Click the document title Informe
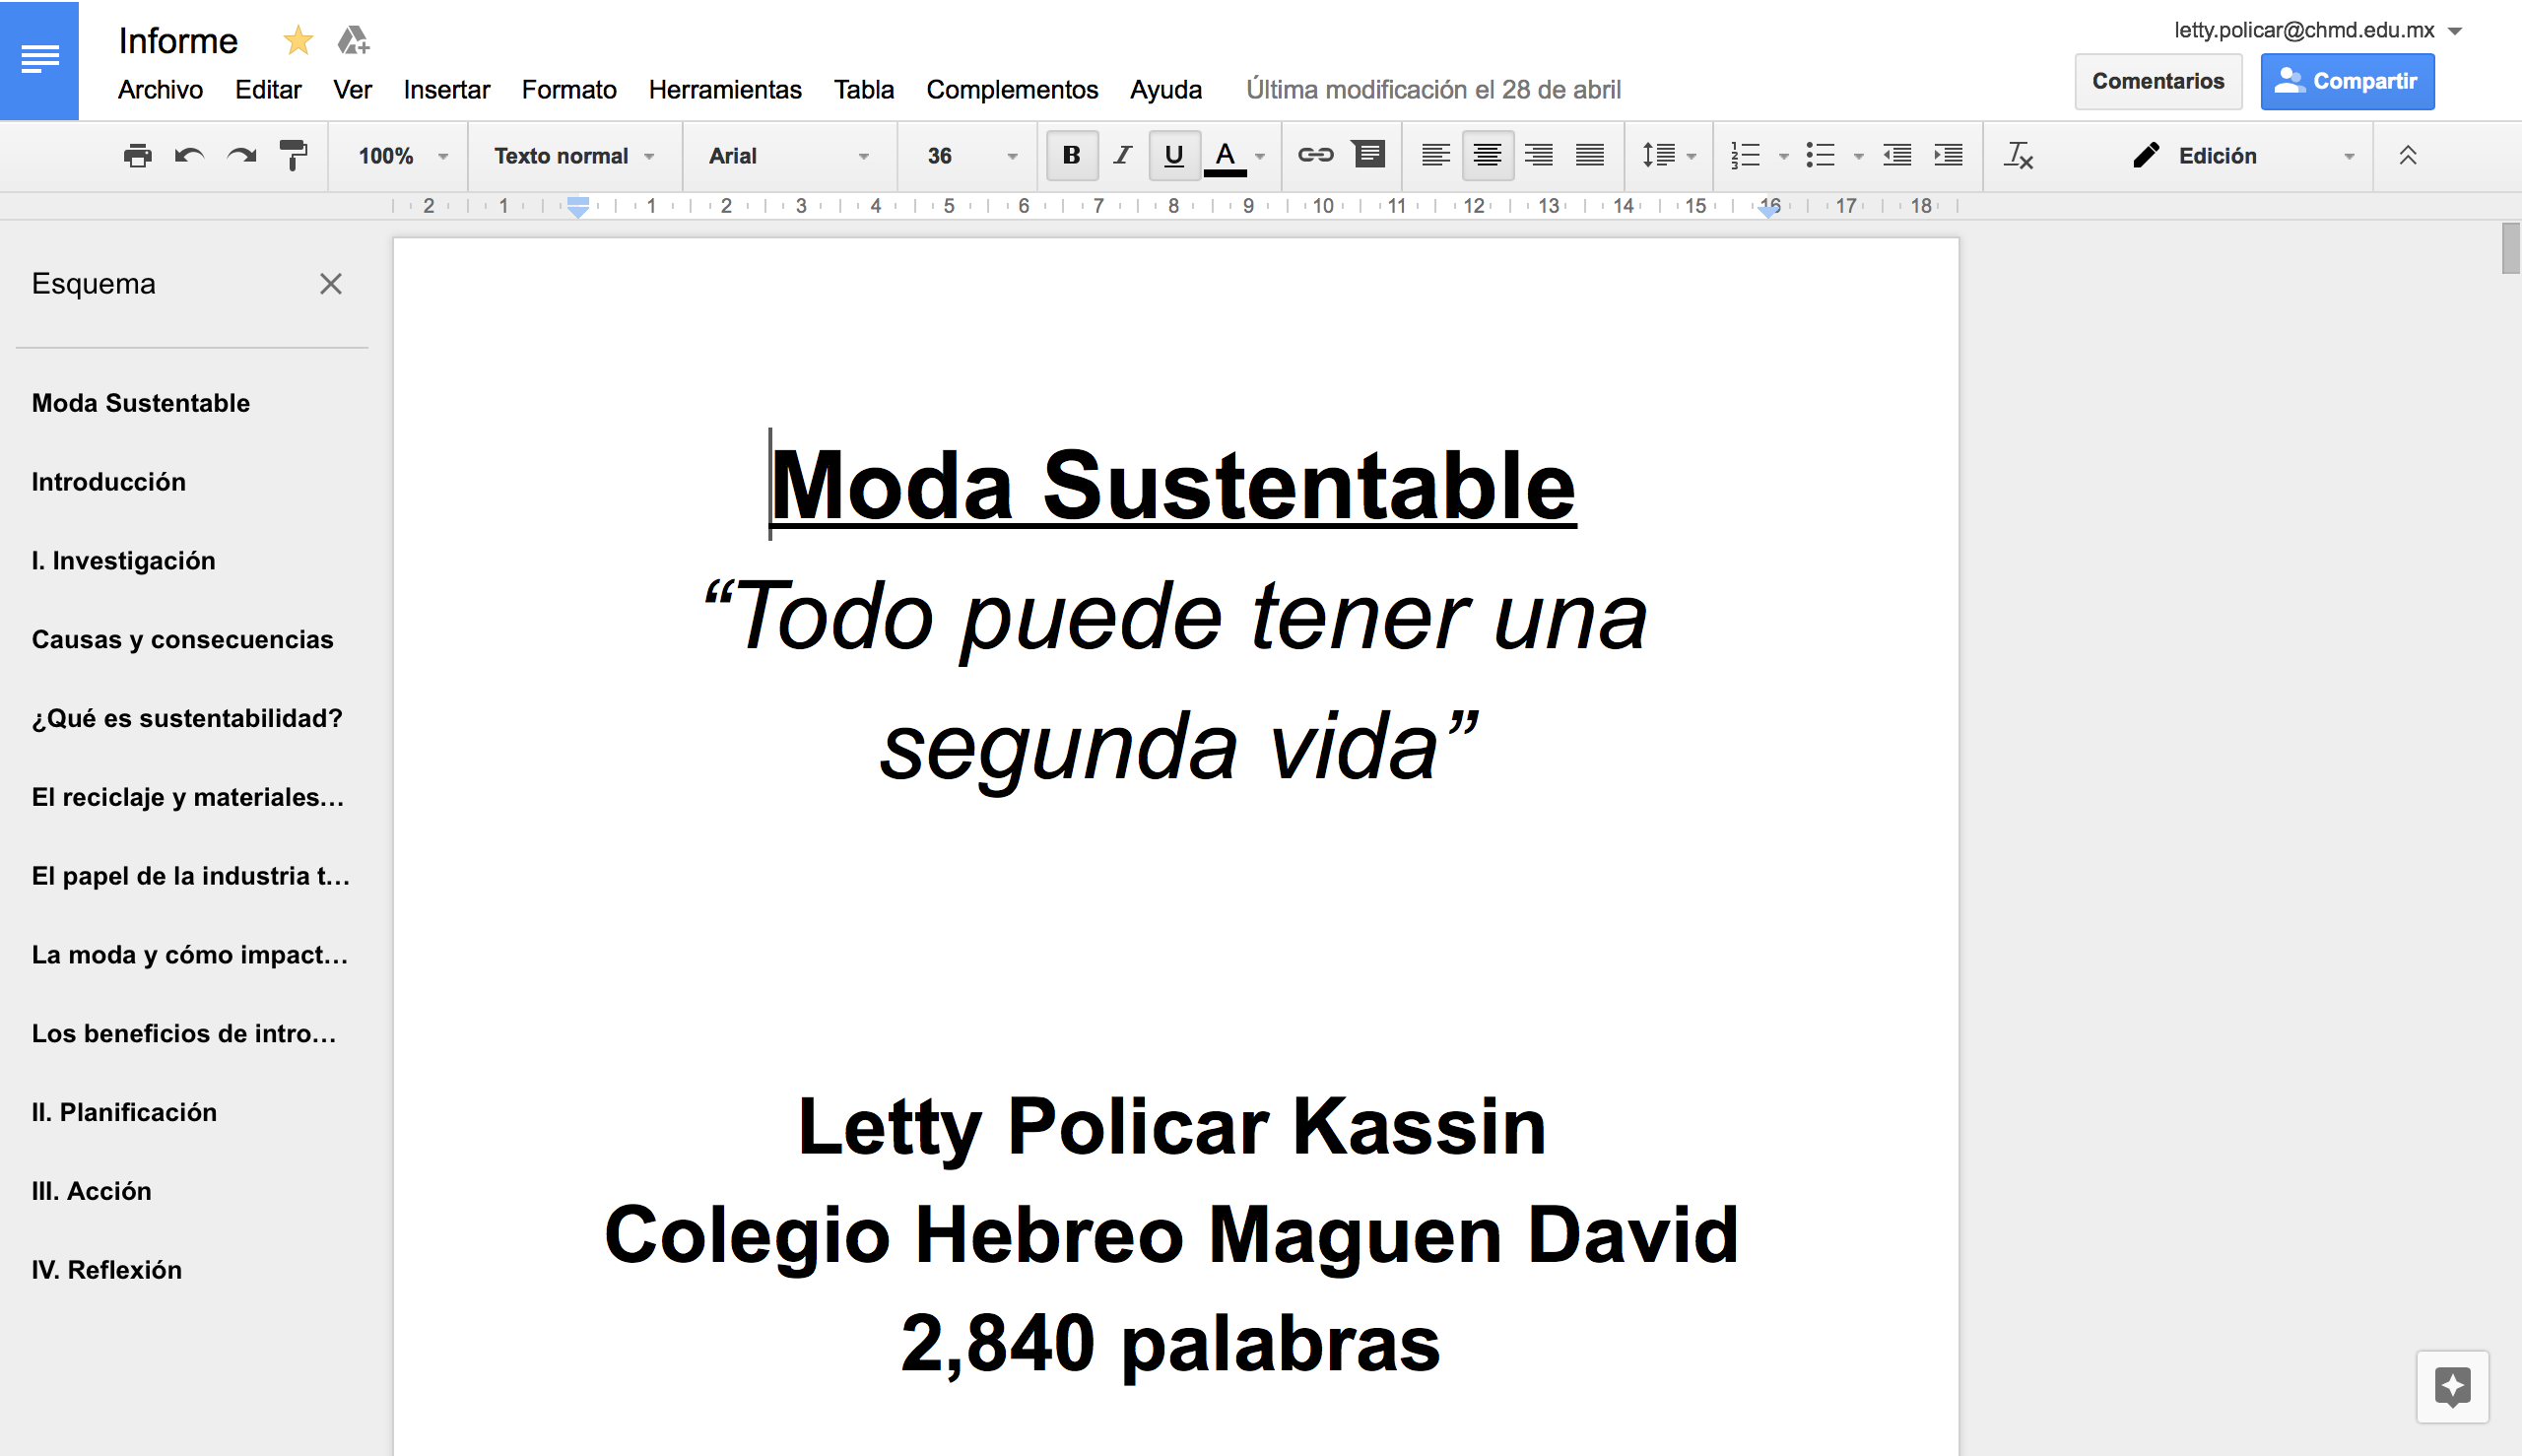This screenshot has width=2522, height=1456. coord(178,41)
